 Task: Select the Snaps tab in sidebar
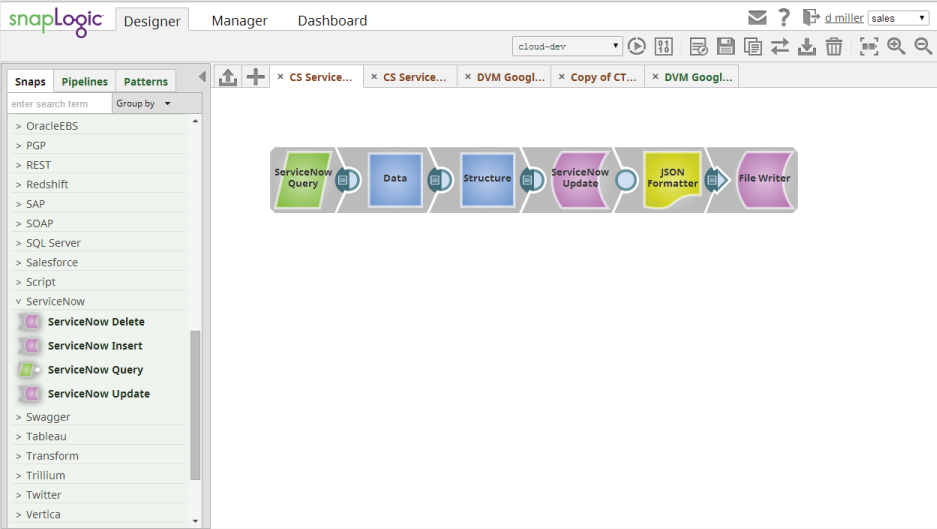pyautogui.click(x=30, y=81)
